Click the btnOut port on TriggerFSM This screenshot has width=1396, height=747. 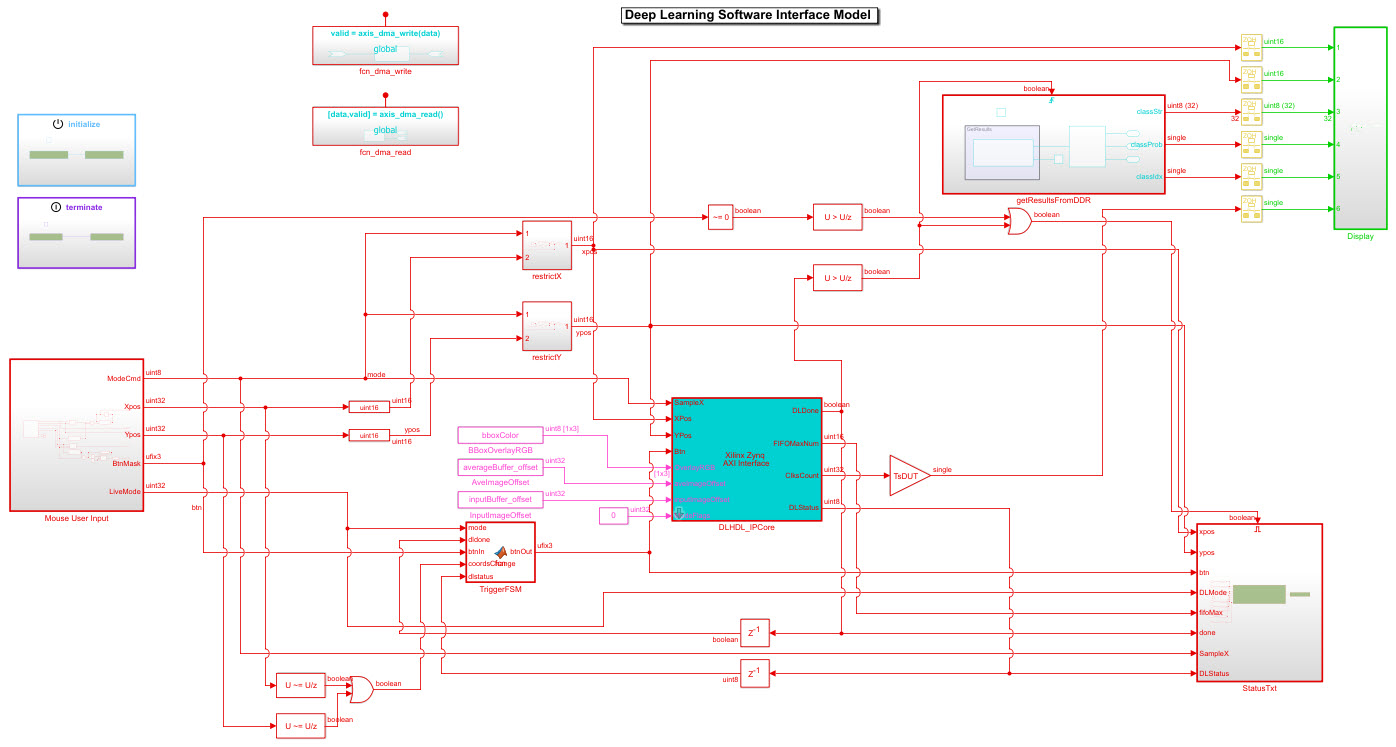click(521, 552)
